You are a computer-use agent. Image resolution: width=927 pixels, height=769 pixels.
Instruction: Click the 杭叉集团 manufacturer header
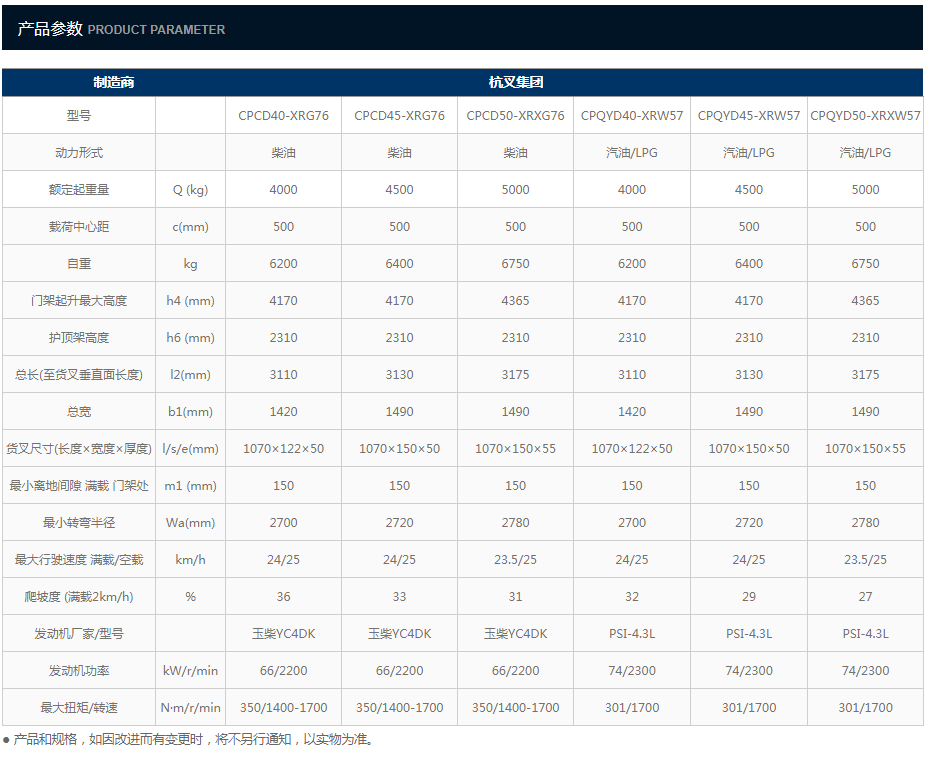(x=516, y=82)
